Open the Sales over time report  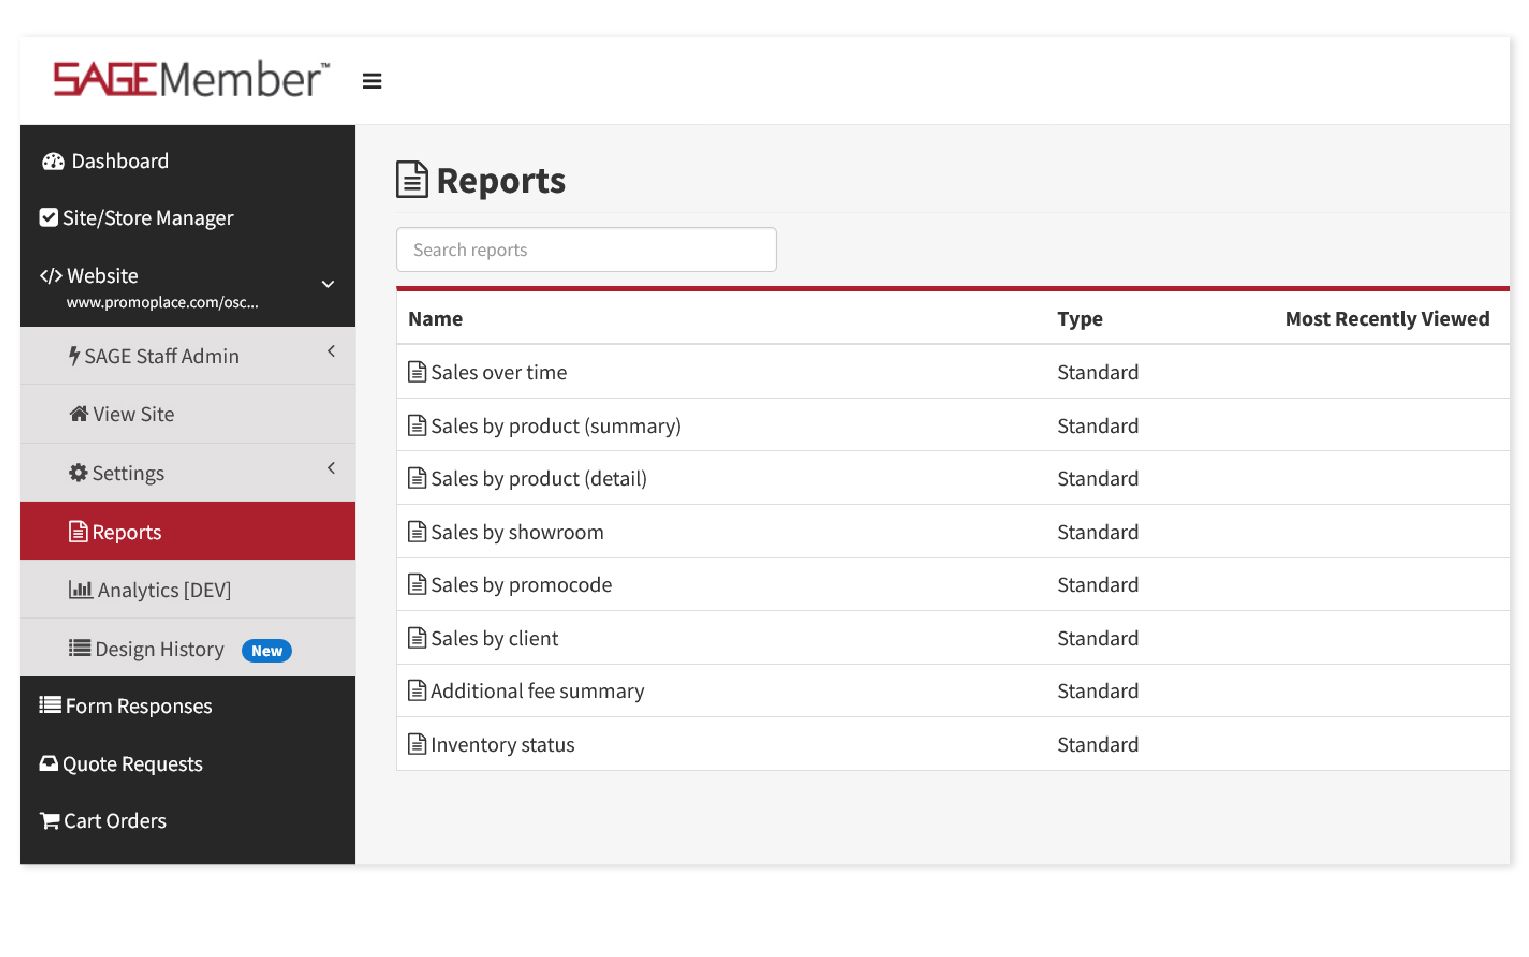498,372
